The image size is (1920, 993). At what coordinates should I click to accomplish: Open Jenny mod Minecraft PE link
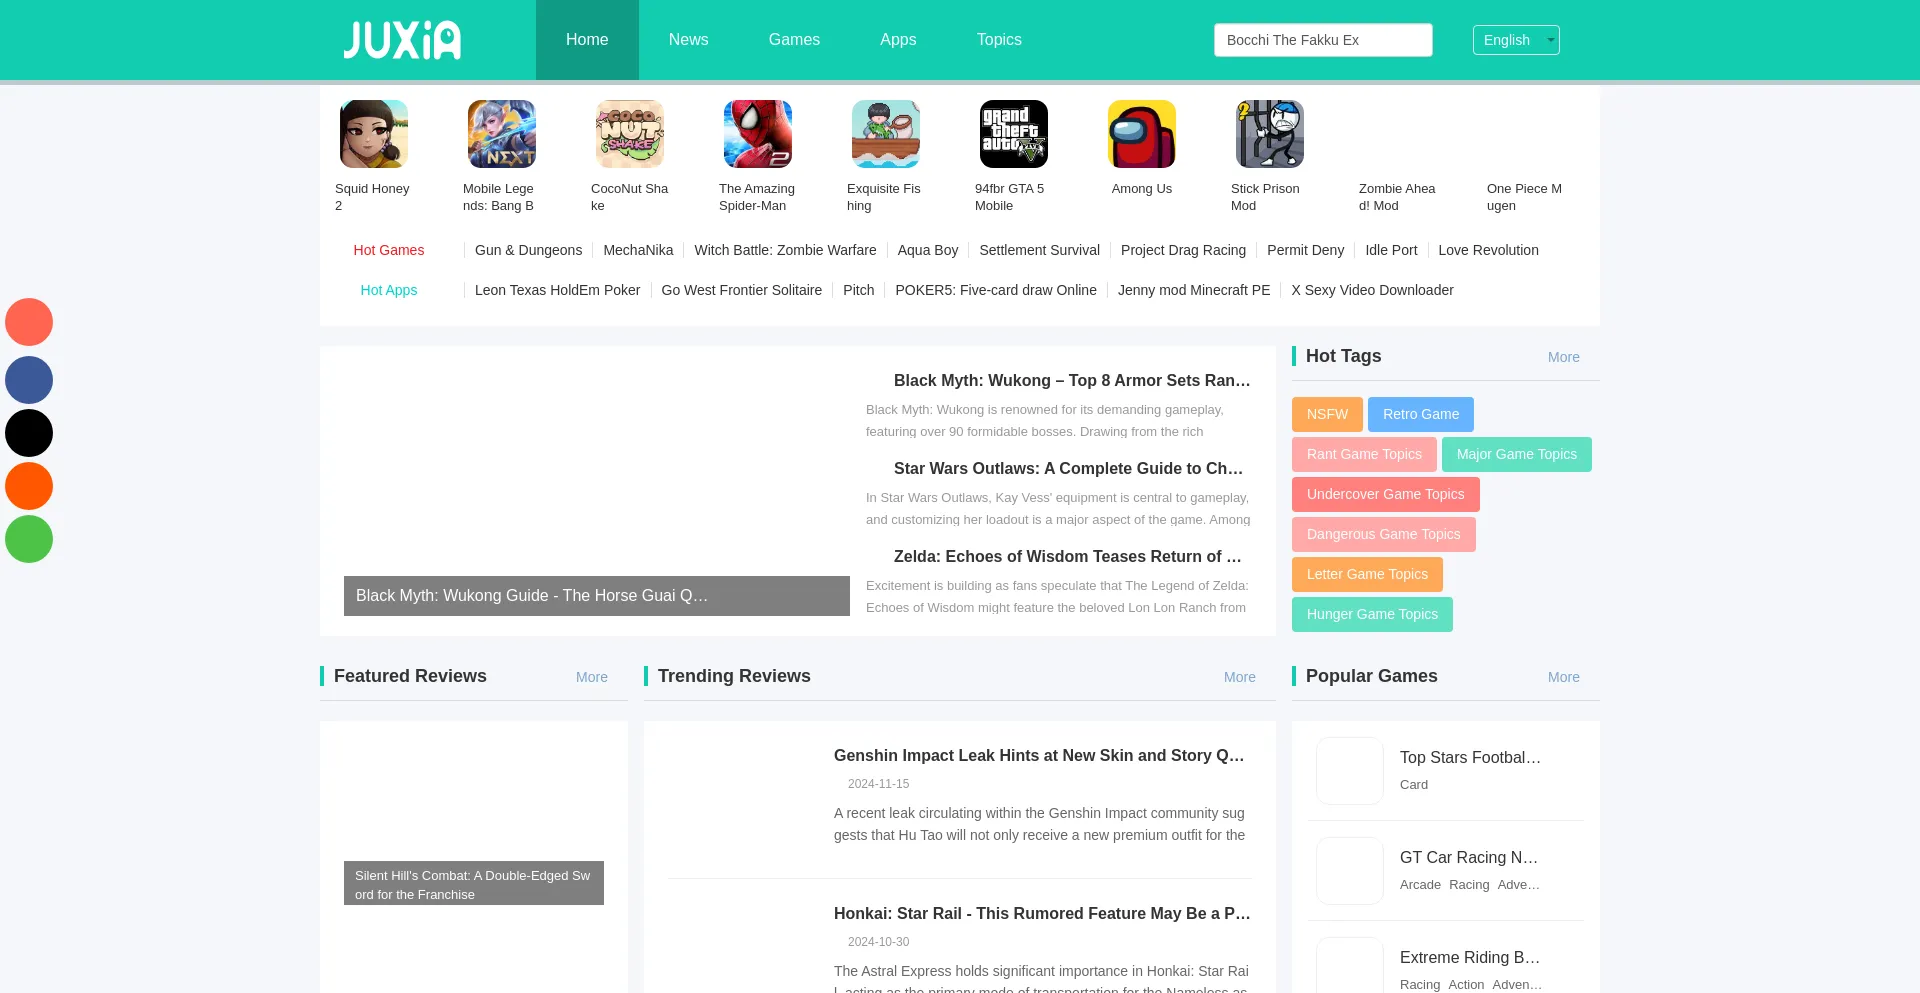pyautogui.click(x=1194, y=290)
